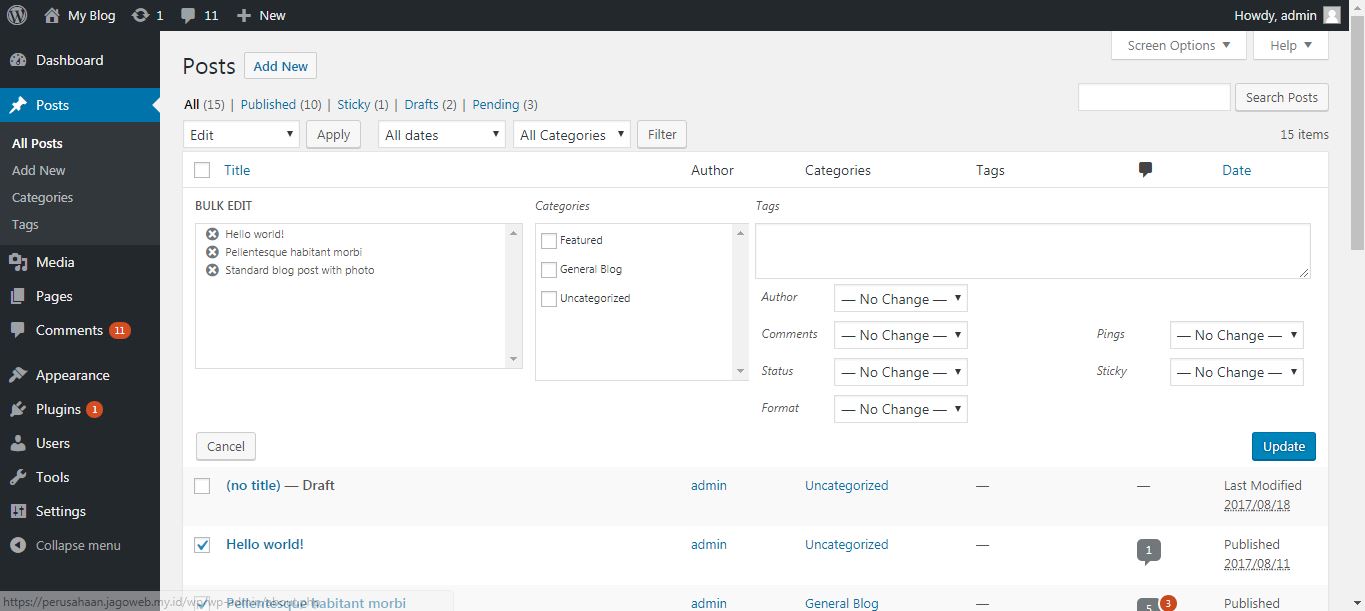This screenshot has height=611, width=1365.
Task: Open the Status No Change dropdown
Action: pos(901,372)
